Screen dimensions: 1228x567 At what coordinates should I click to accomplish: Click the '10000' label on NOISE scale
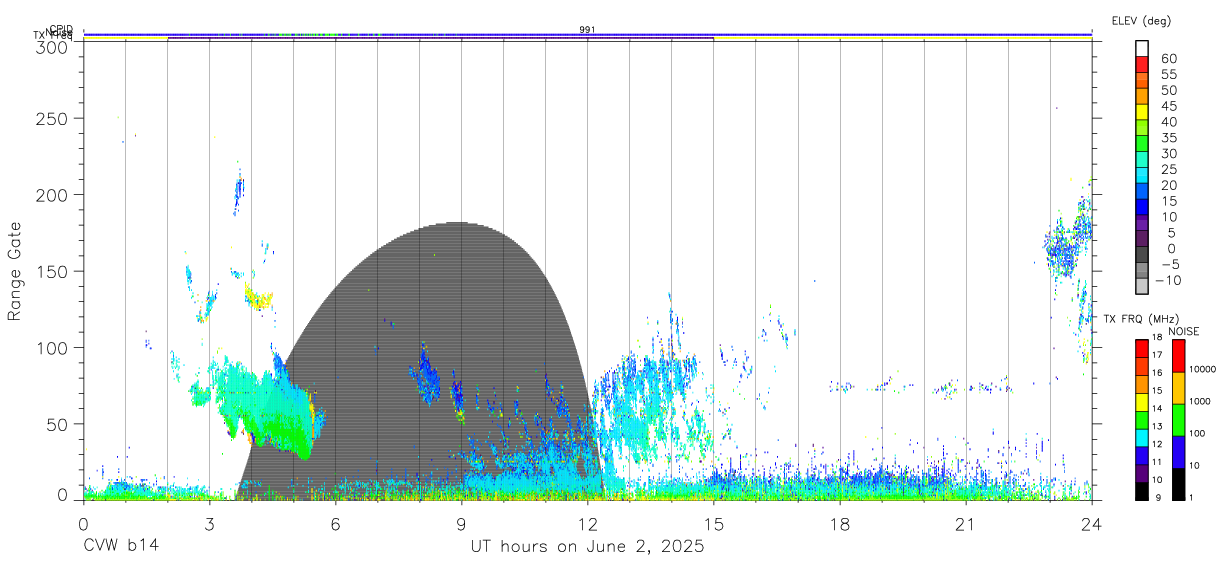coord(1201,369)
